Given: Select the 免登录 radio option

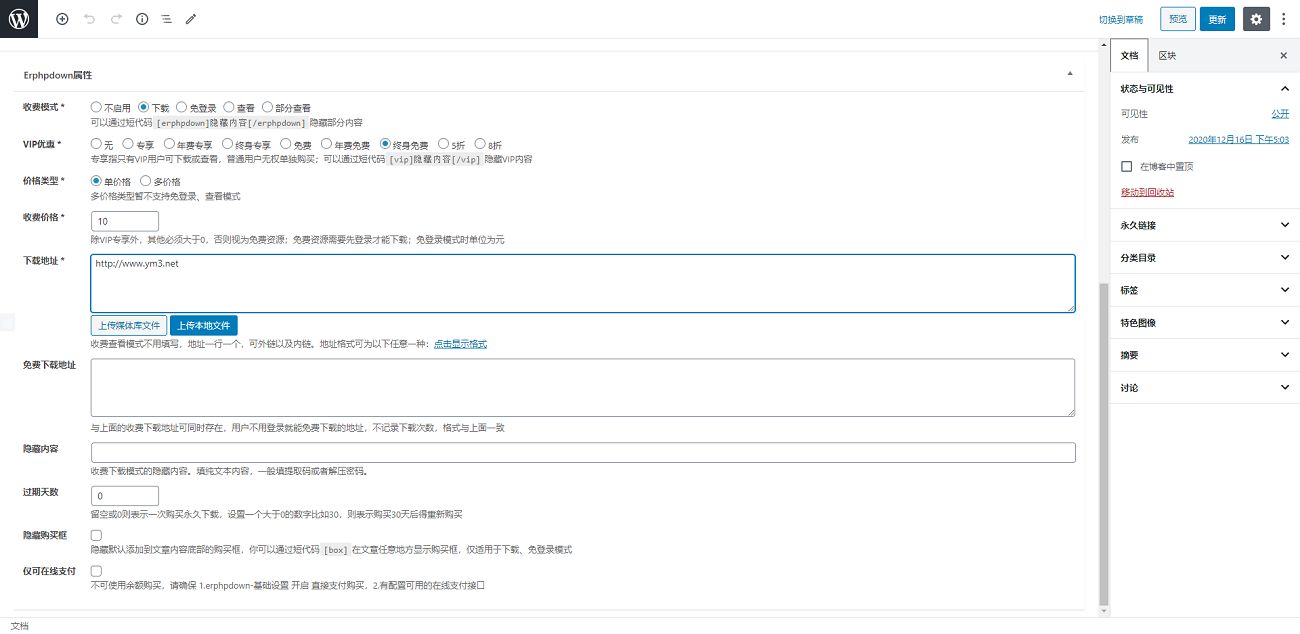Looking at the screenshot, I should pyautogui.click(x=181, y=107).
